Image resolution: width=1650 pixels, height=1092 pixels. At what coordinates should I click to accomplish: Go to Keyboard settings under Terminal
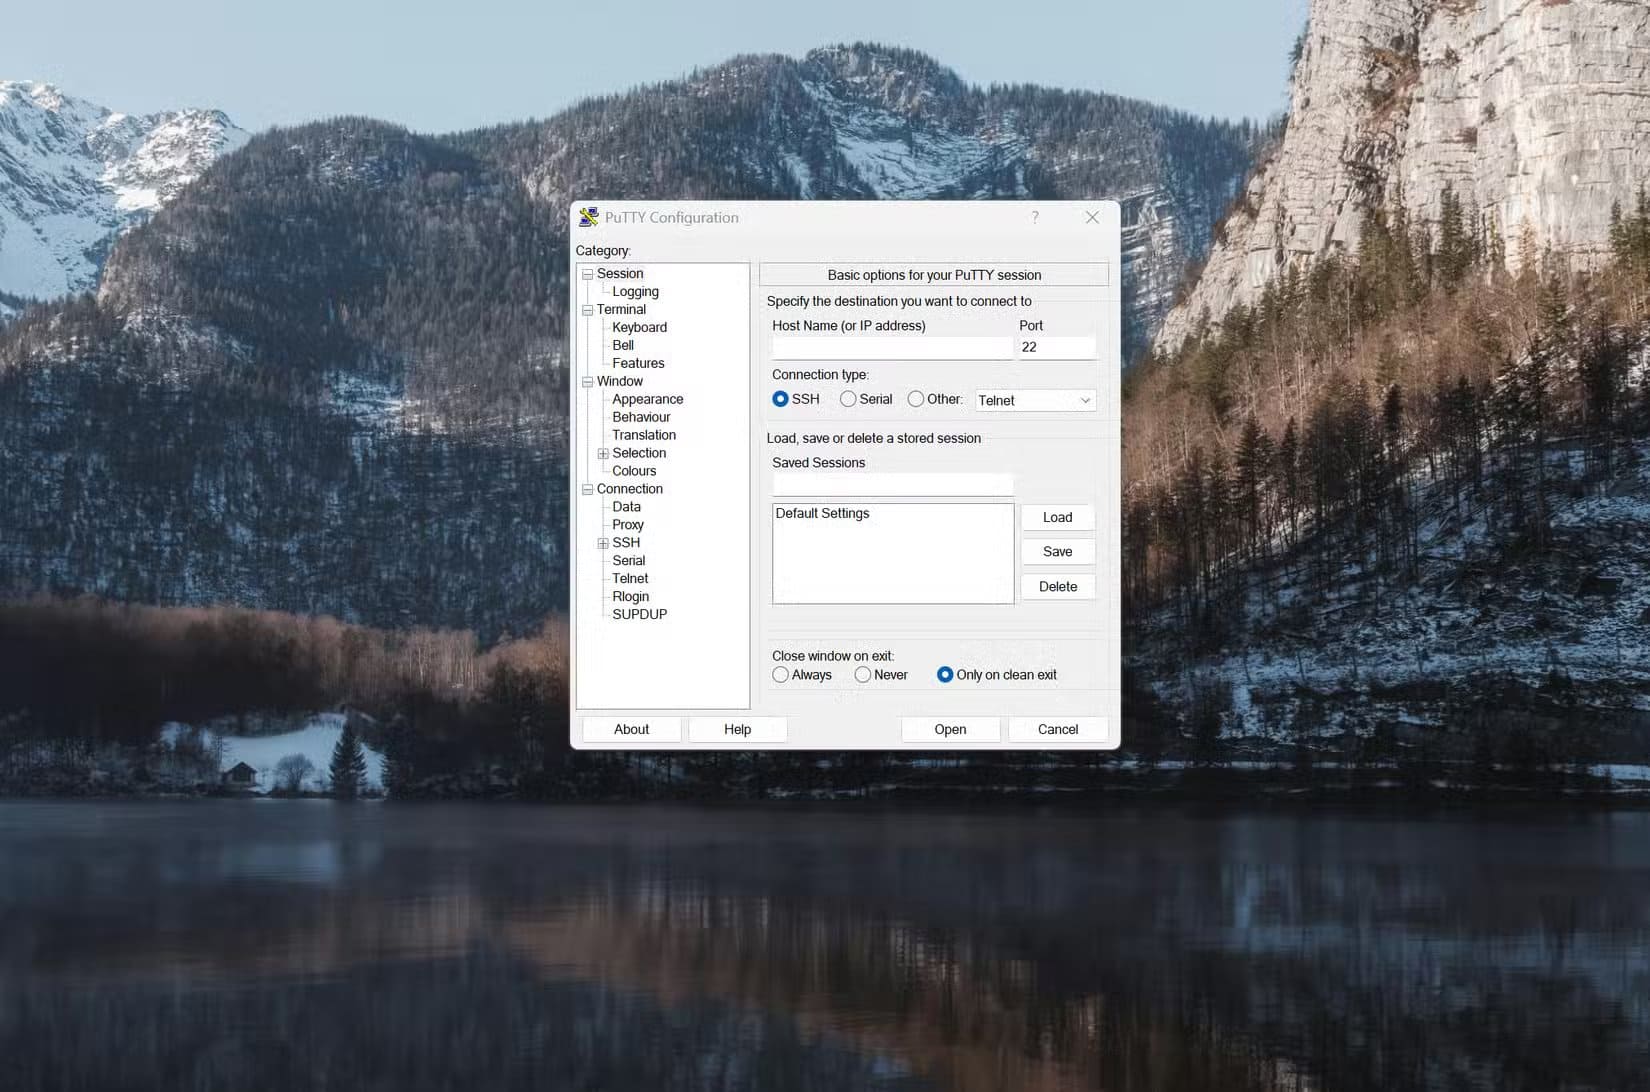640,327
